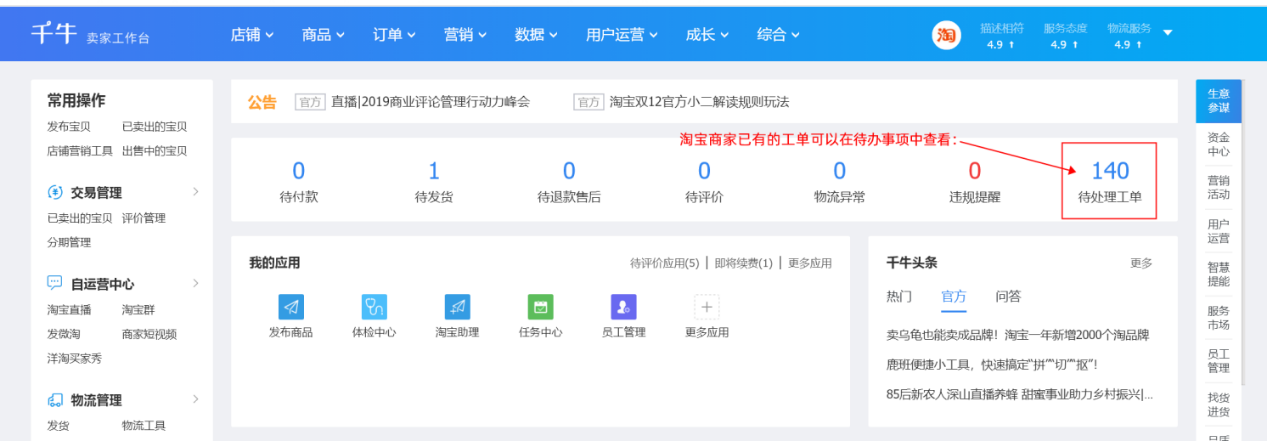Switch to the 问答 tab

1008,297
